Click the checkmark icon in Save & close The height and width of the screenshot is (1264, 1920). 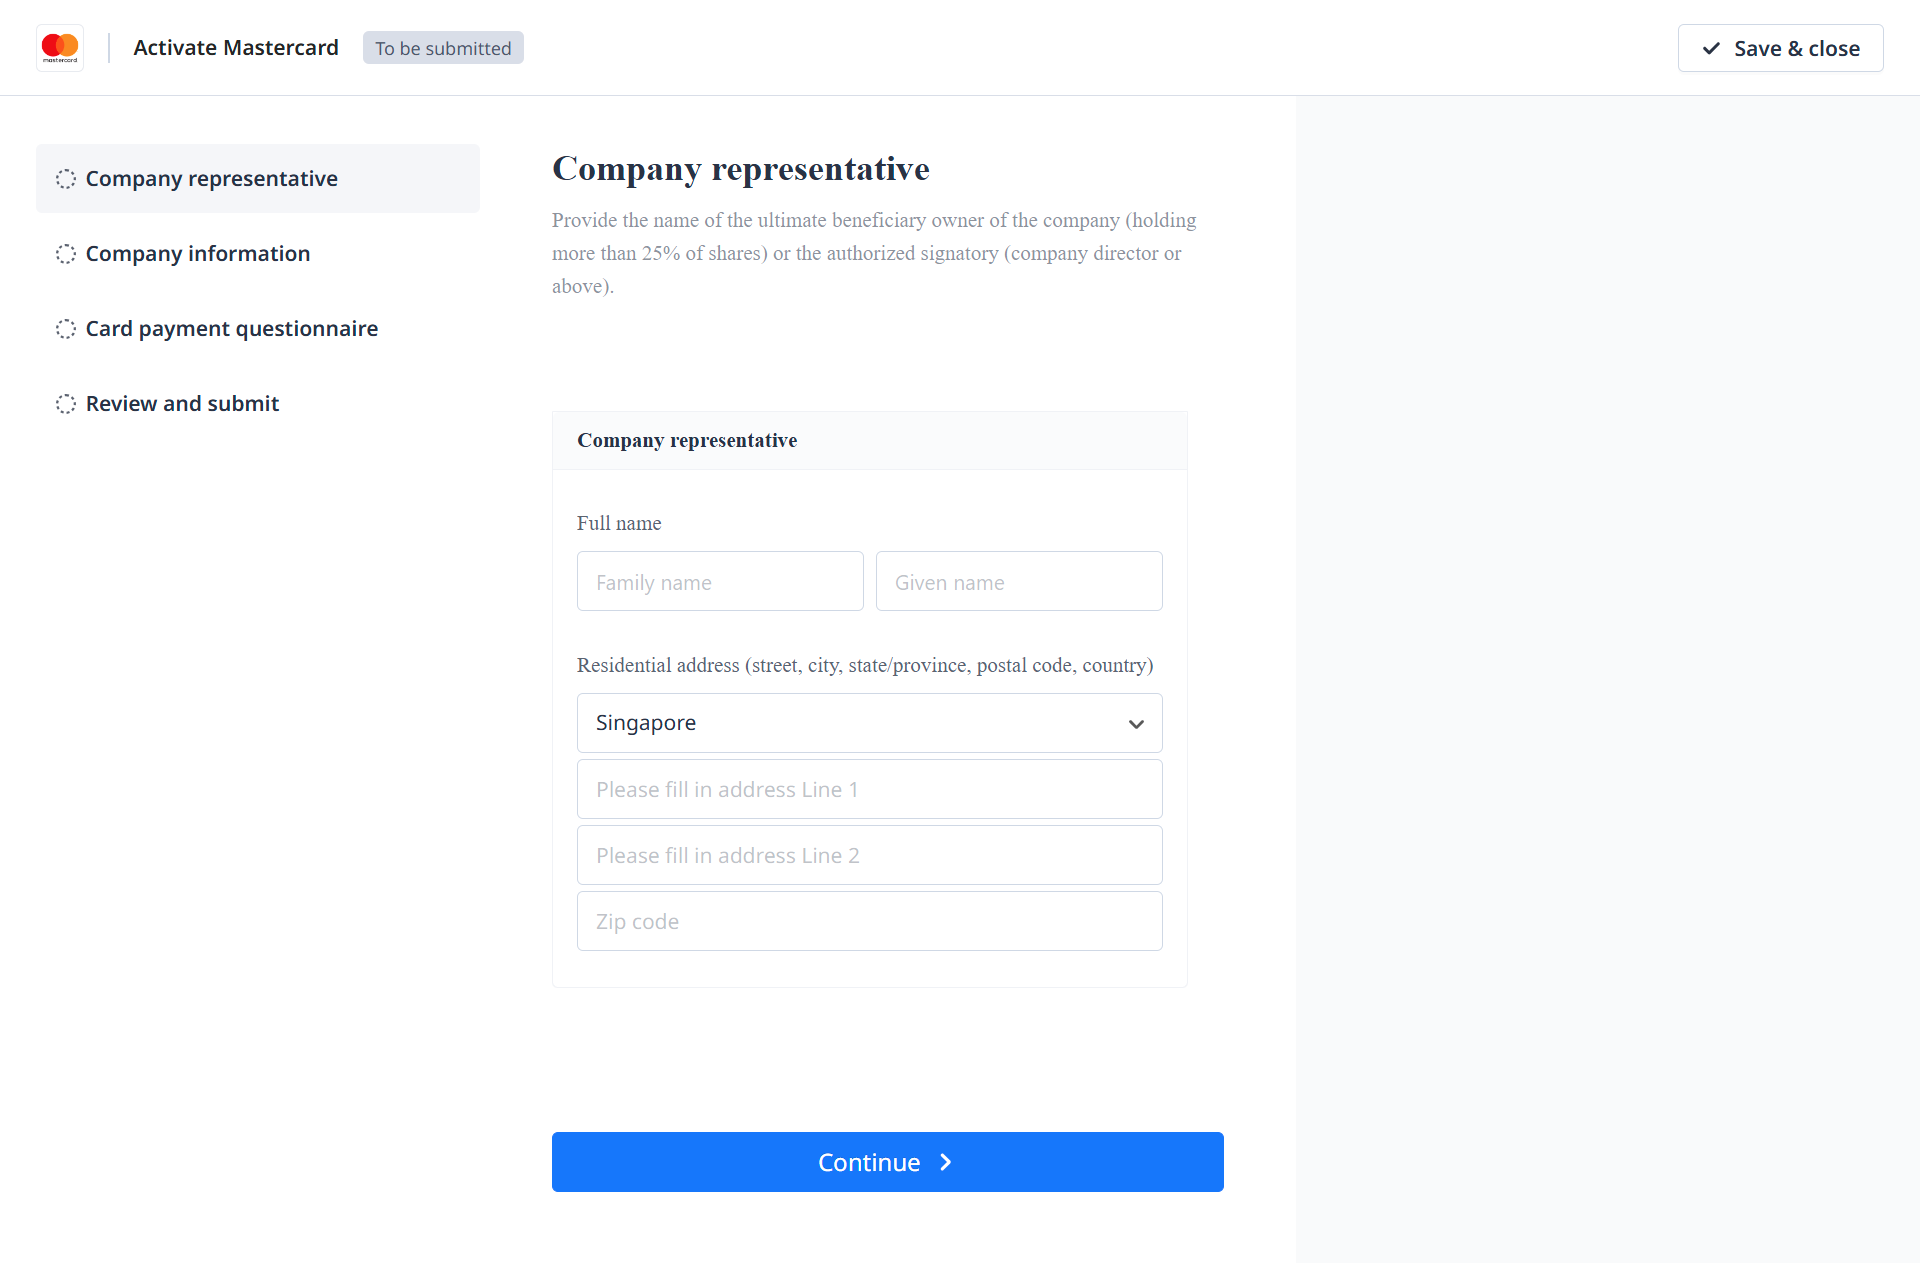(x=1712, y=48)
